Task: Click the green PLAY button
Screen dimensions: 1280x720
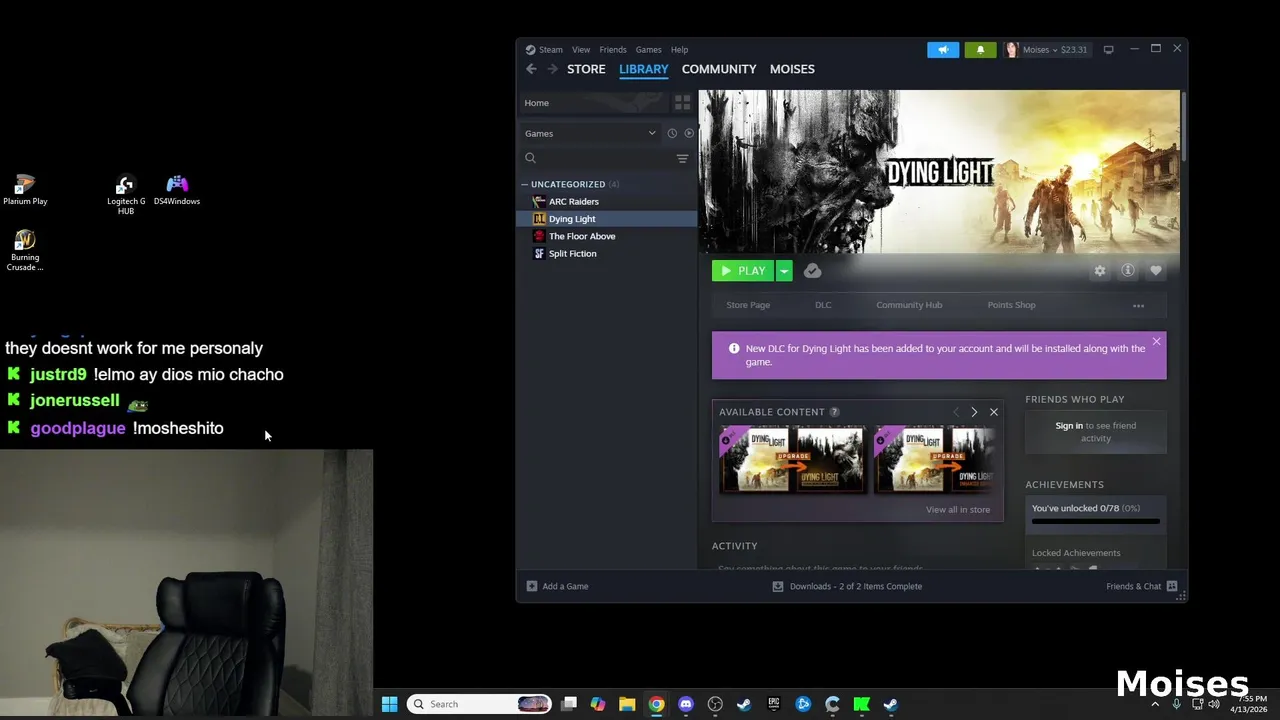Action: [743, 271]
